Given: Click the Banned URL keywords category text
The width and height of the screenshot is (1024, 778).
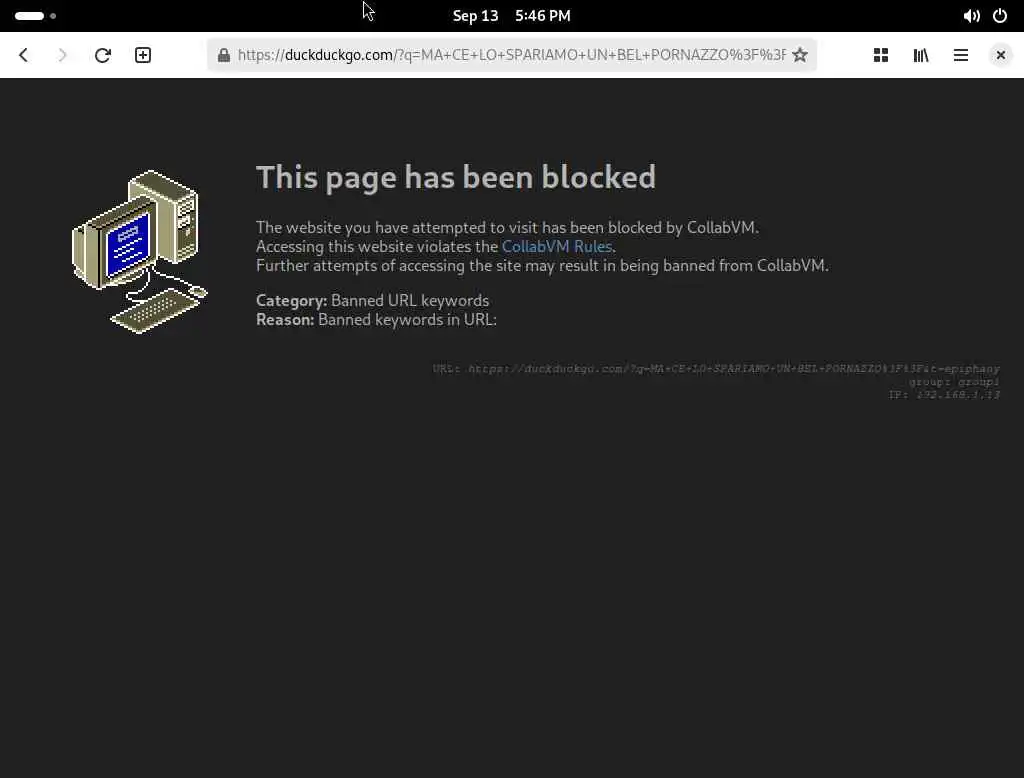Looking at the screenshot, I should pyautogui.click(x=409, y=300).
